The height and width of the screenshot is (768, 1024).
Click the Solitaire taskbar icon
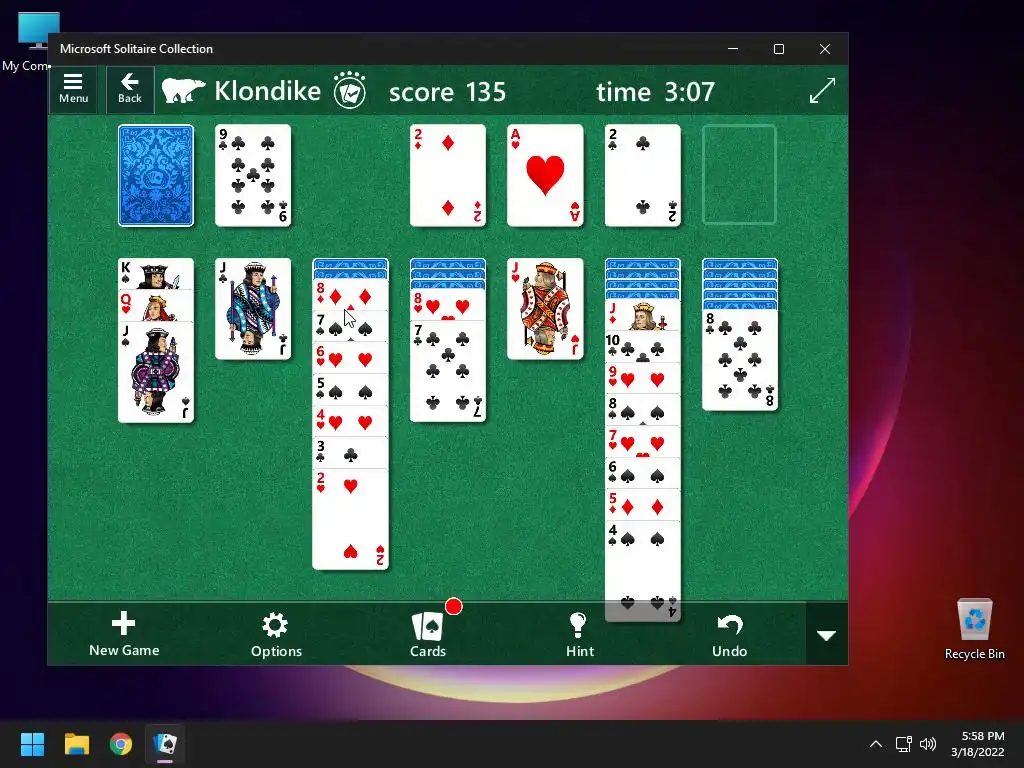coord(165,744)
